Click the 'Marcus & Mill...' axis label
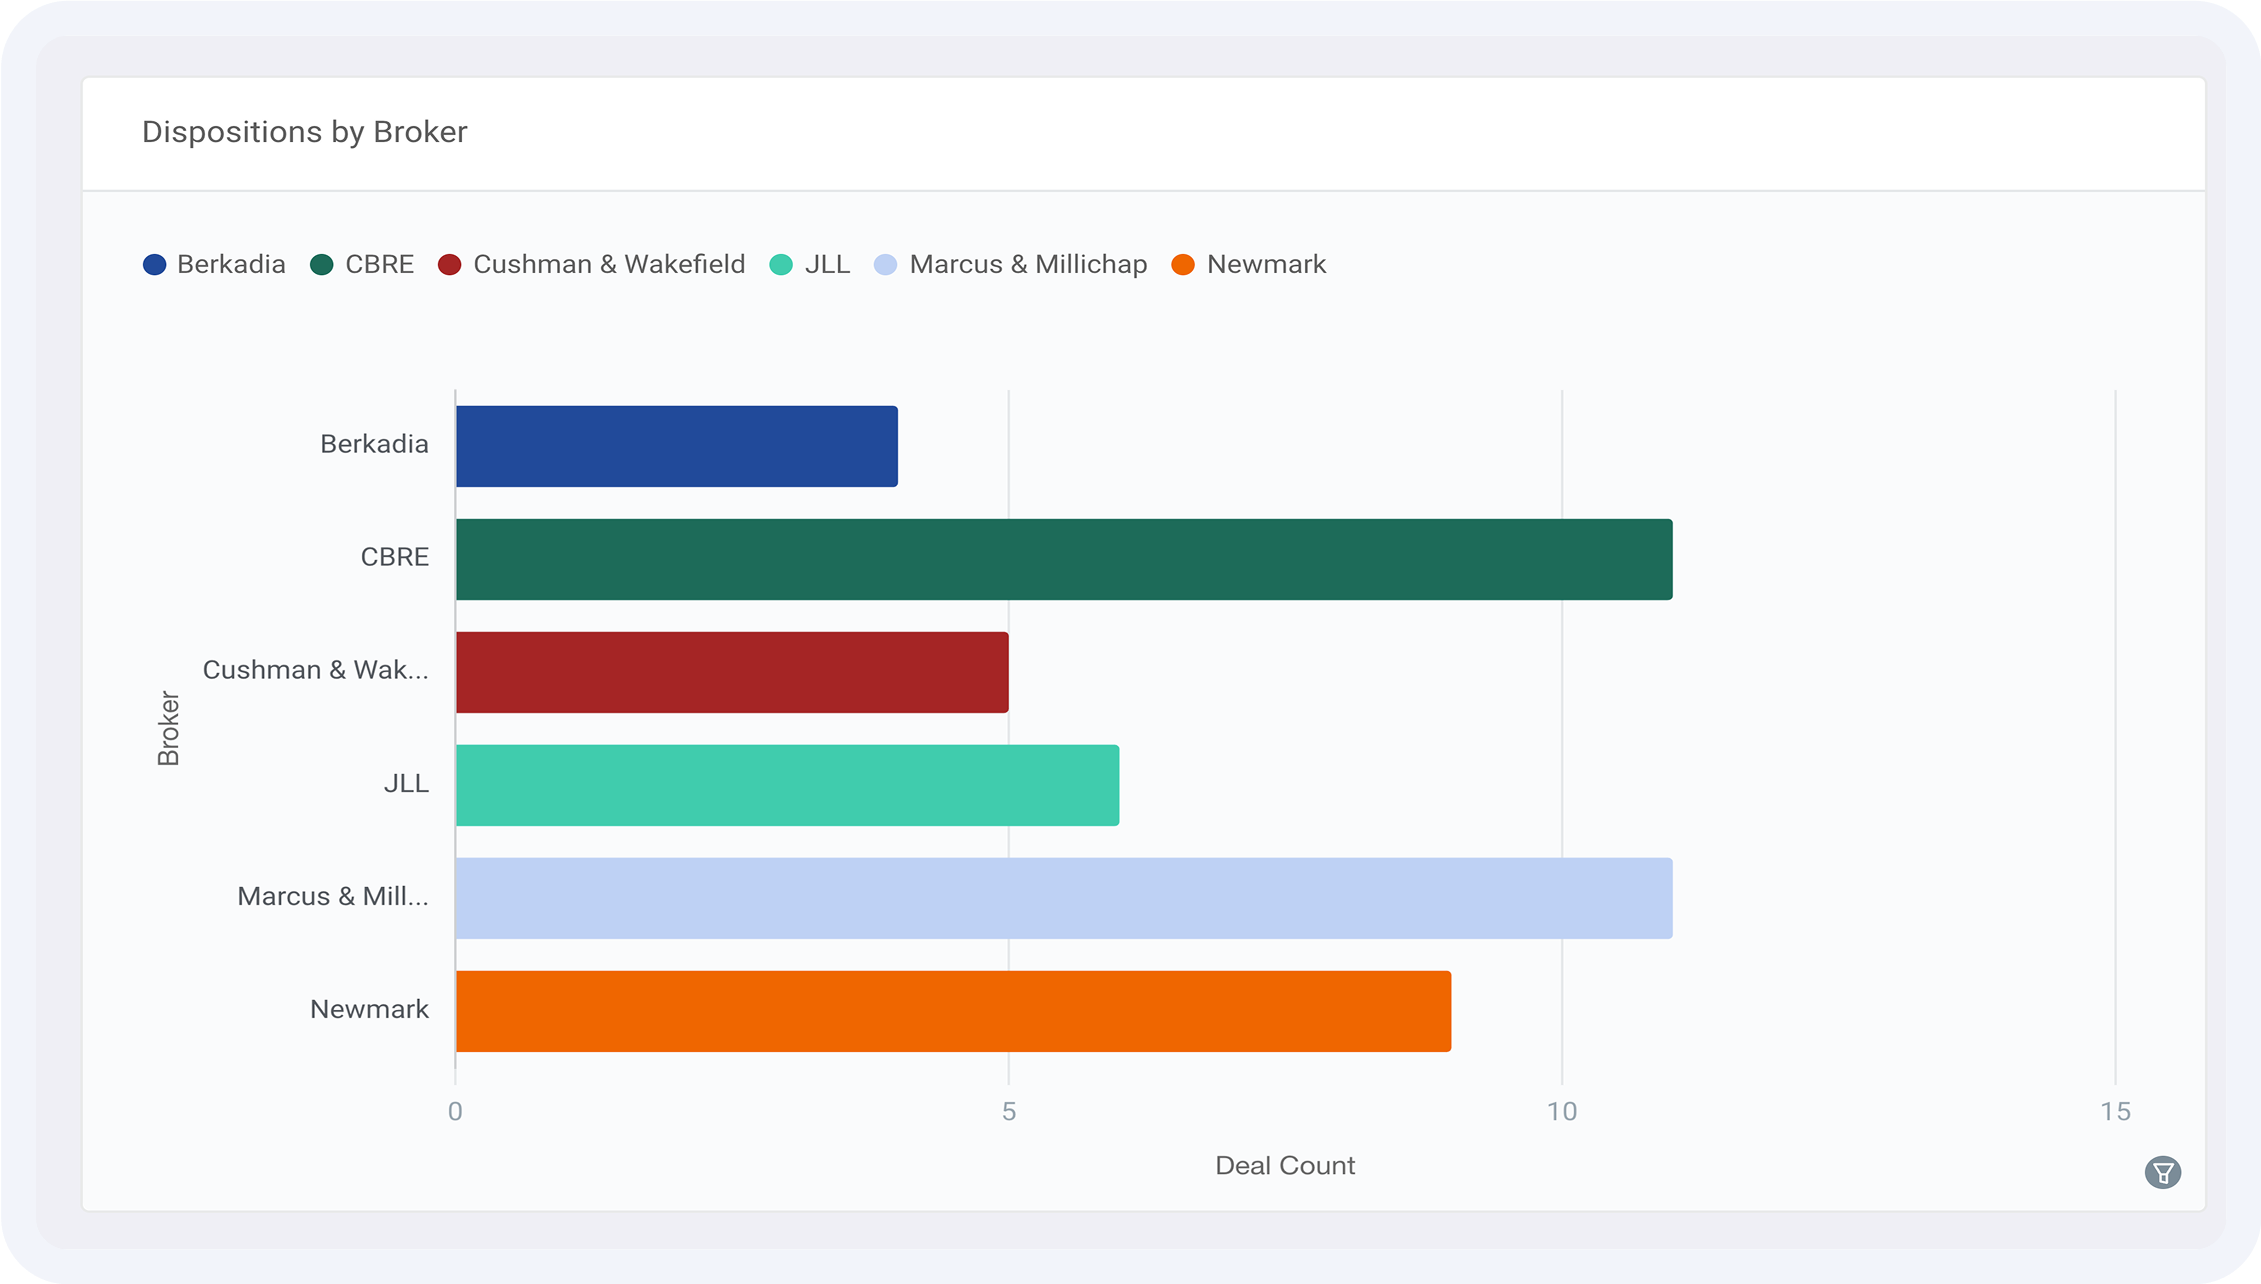This screenshot has width=2261, height=1284. coord(333,896)
